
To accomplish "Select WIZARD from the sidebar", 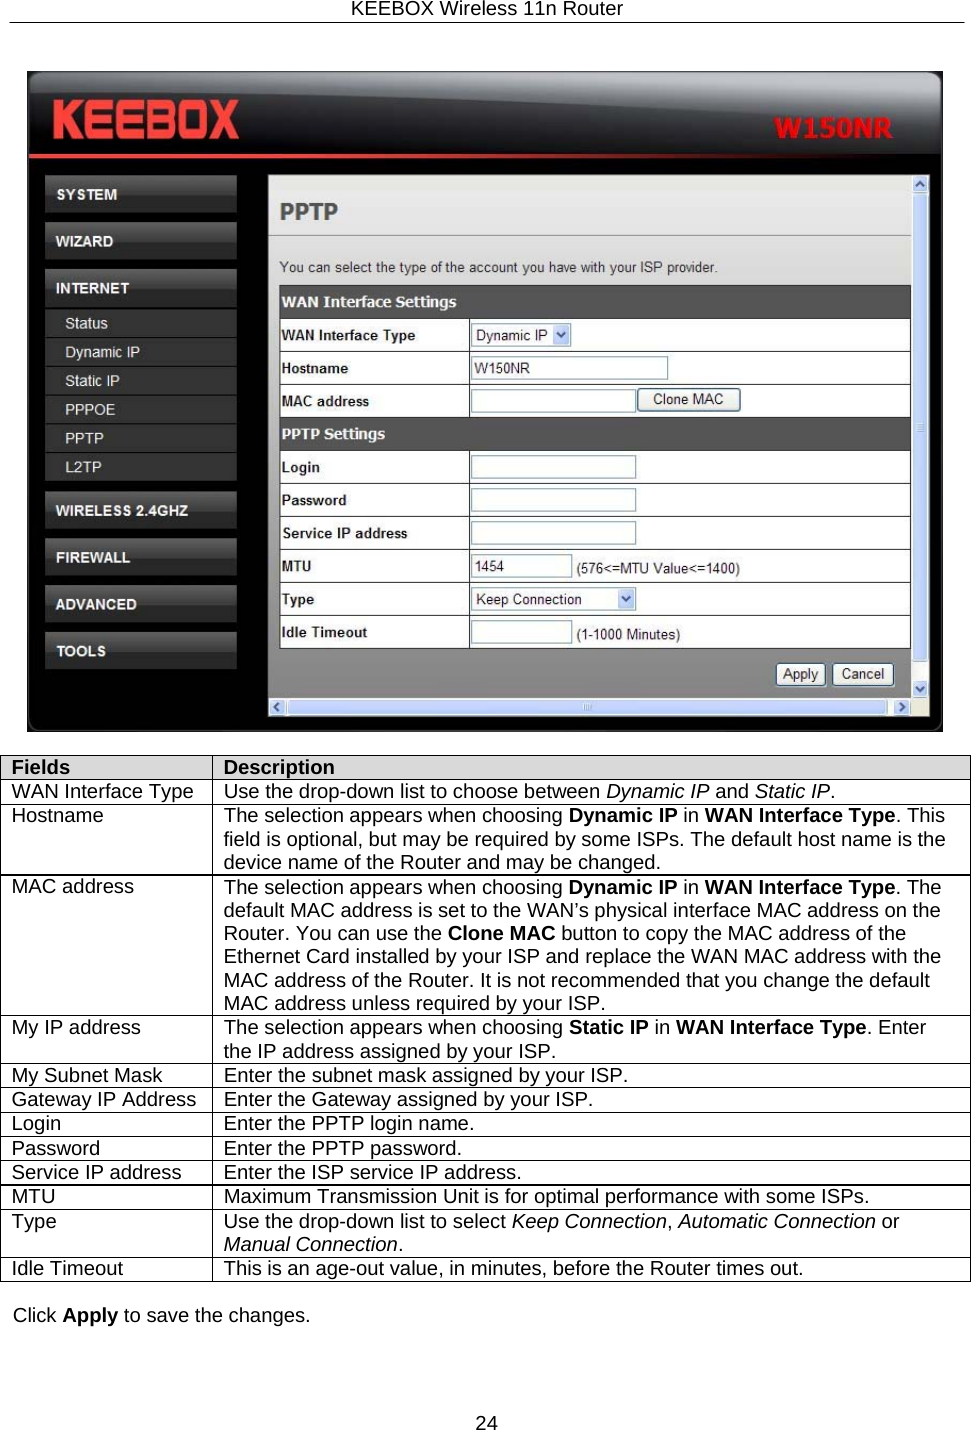I will [x=140, y=241].
